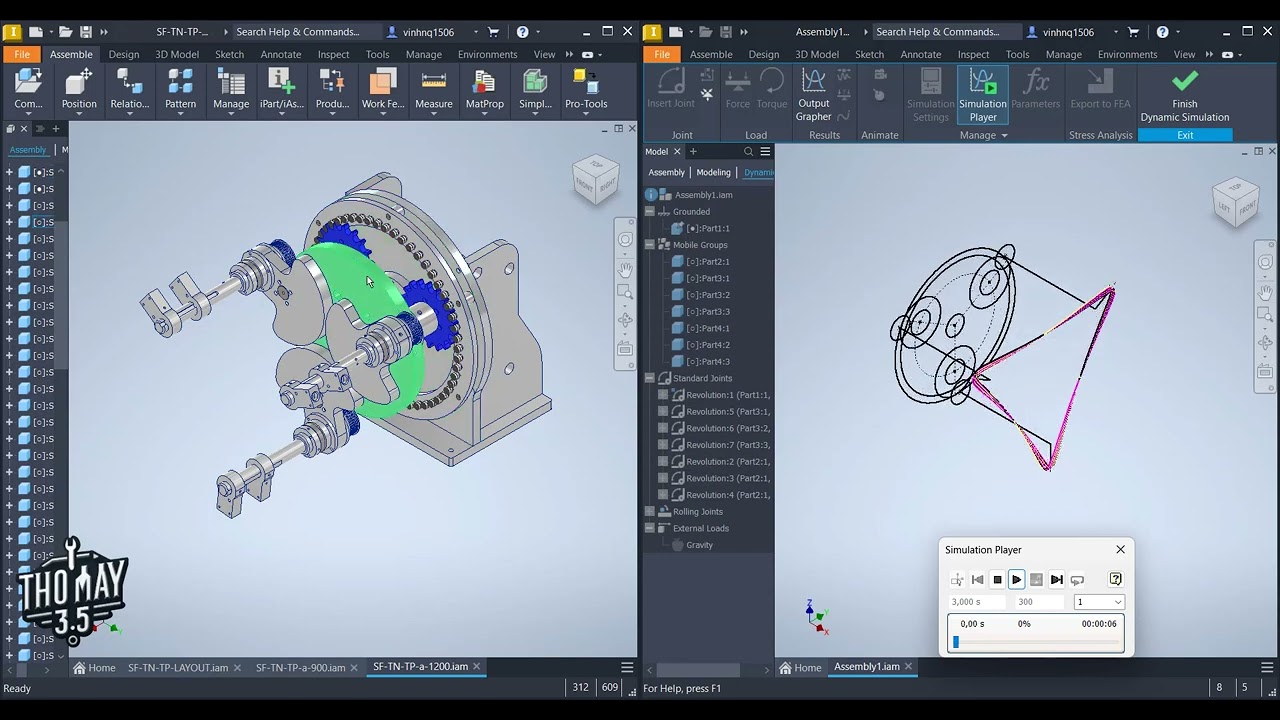Viewport: 1280px width, 720px height.
Task: Click the simulation progress slider handle
Action: [x=955, y=642]
